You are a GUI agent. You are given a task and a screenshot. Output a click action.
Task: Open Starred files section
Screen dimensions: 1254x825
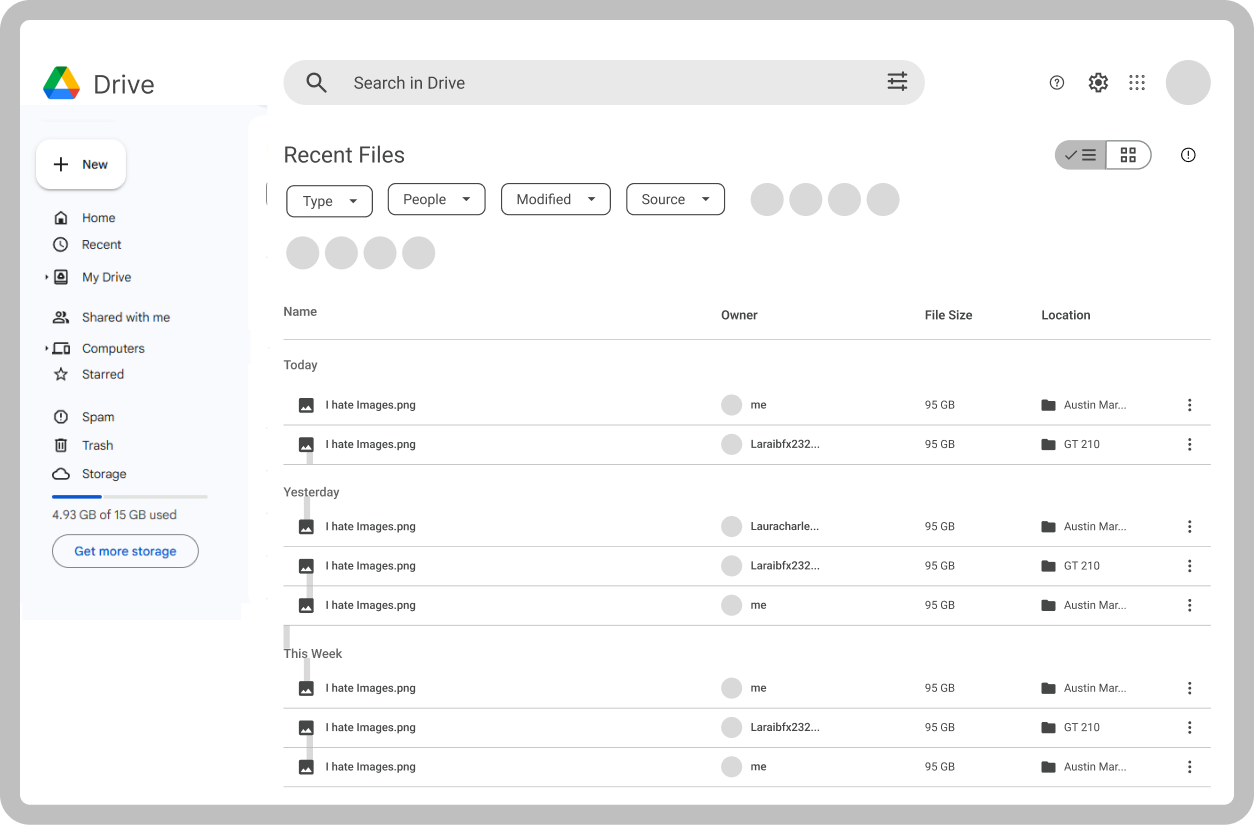[x=103, y=375]
